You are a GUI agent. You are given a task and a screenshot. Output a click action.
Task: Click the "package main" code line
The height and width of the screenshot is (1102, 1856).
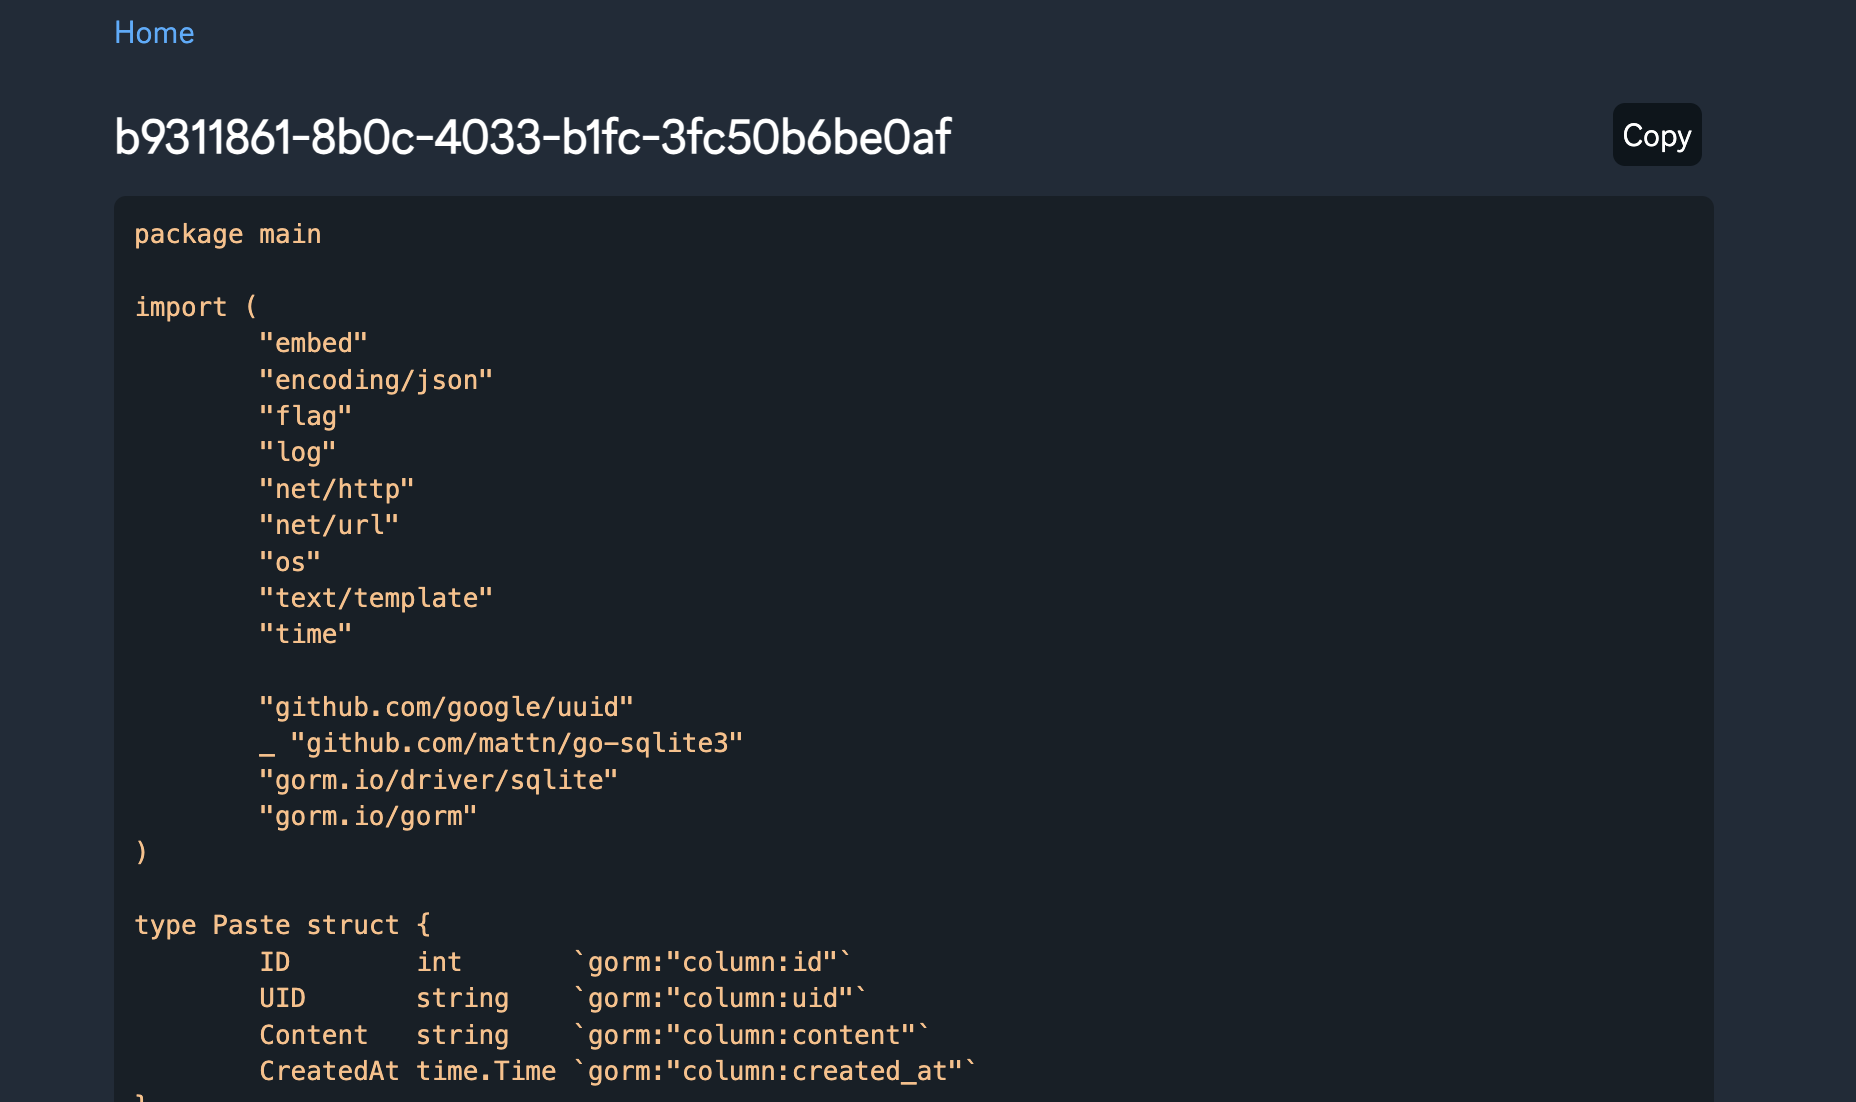click(x=228, y=234)
